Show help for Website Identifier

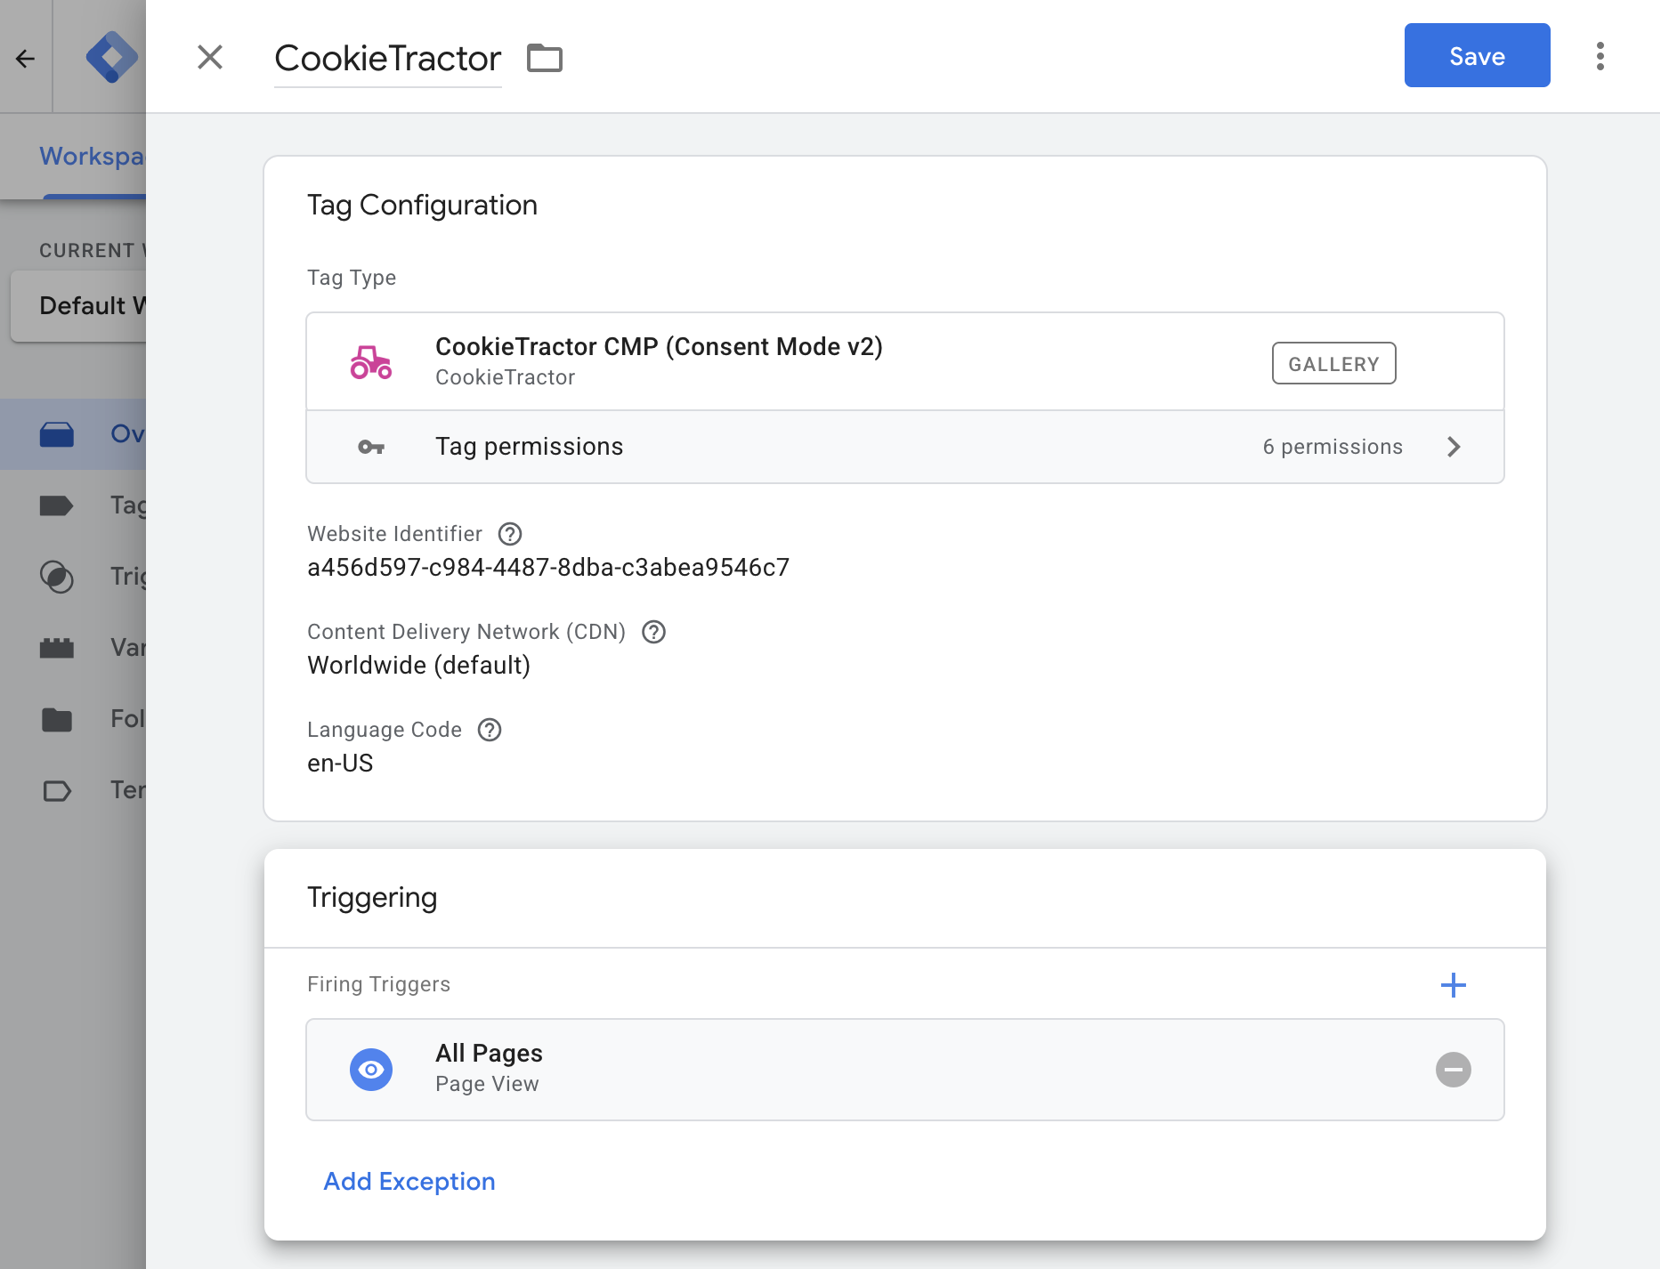510,534
